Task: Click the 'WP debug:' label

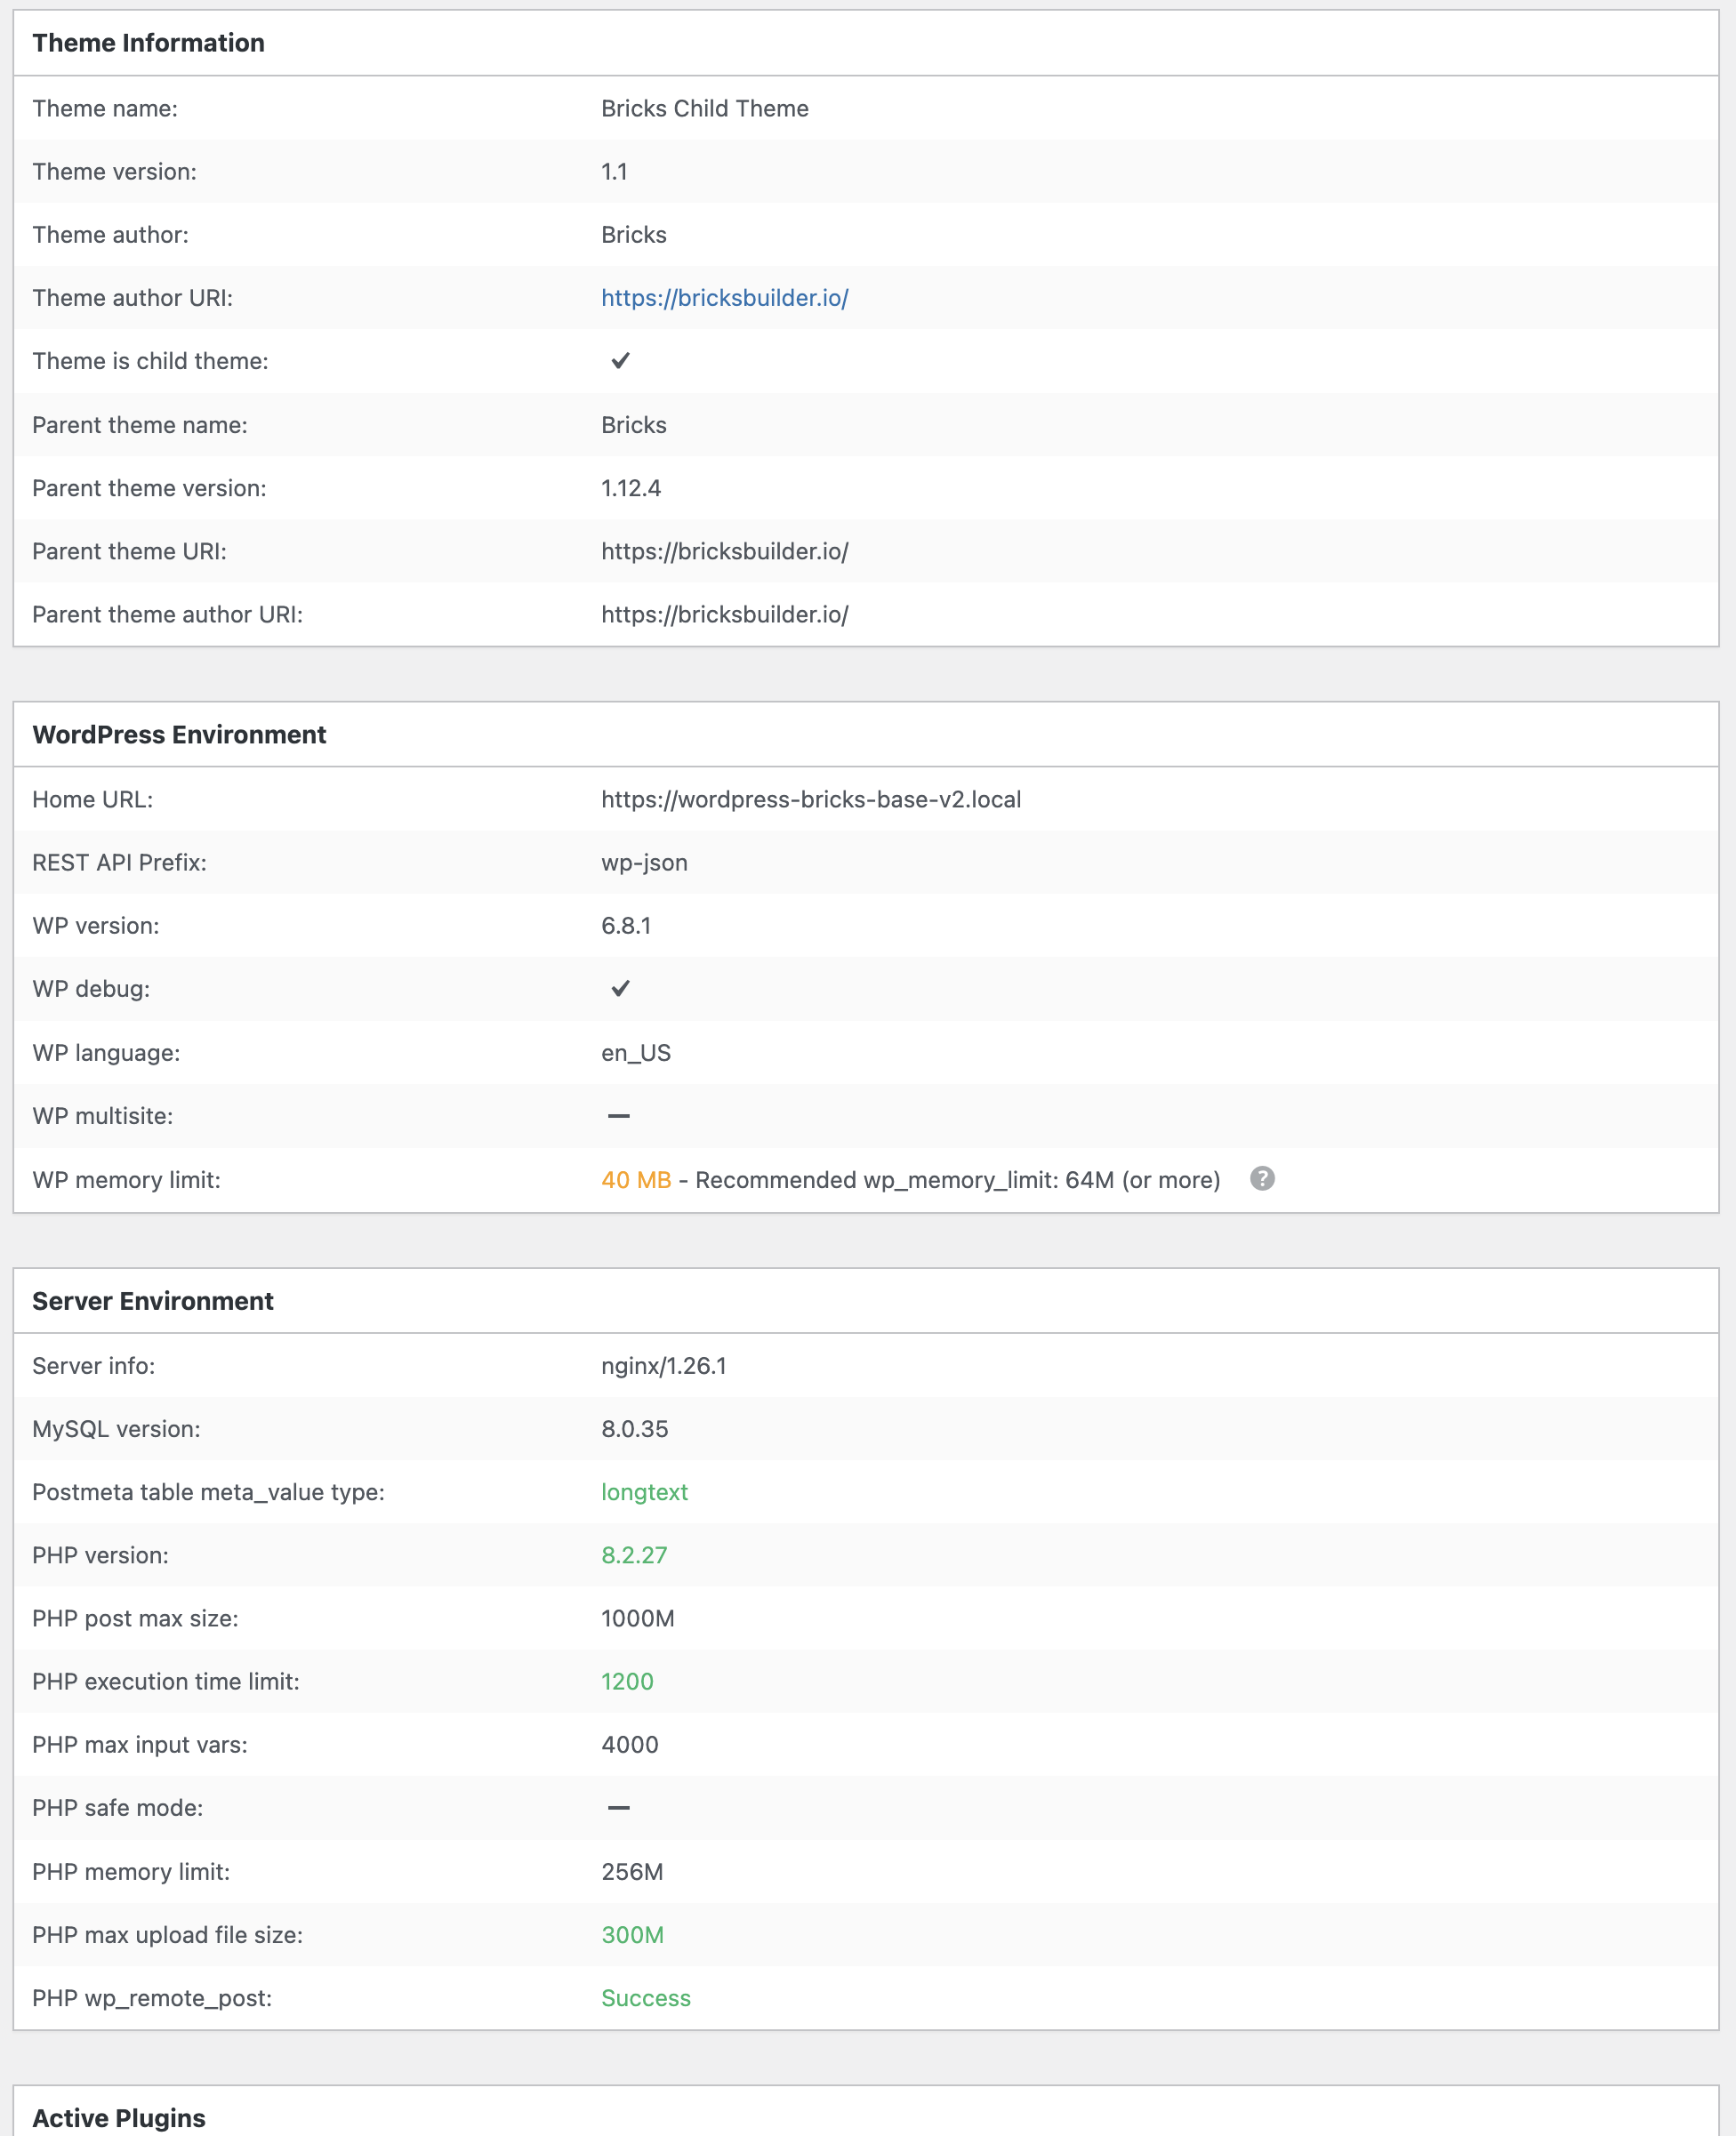Action: [x=91, y=989]
